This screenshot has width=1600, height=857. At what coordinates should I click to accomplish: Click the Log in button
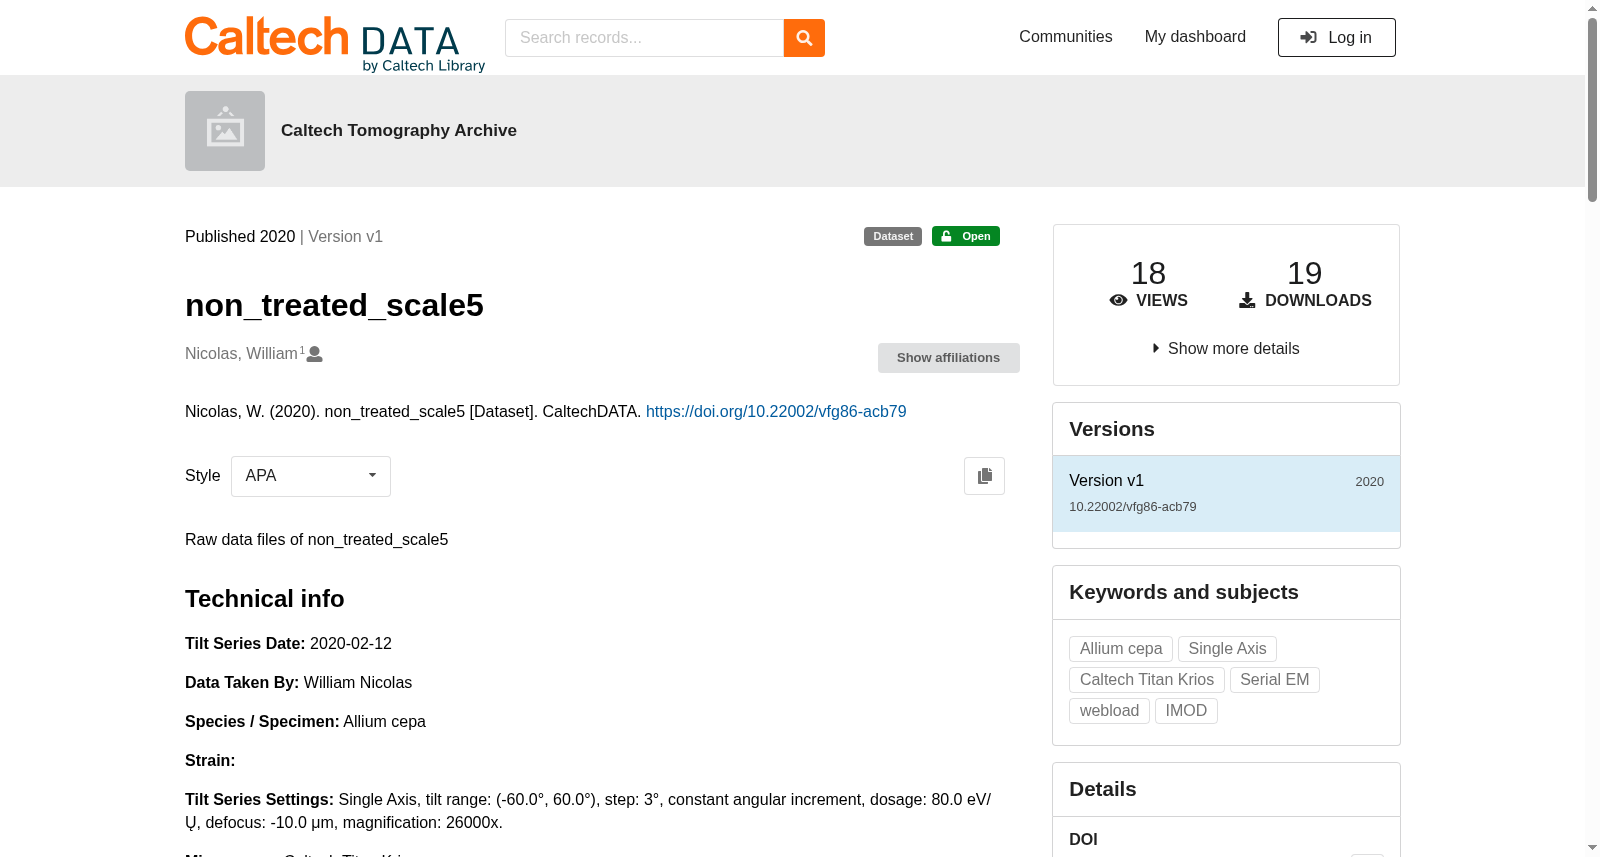click(1337, 38)
